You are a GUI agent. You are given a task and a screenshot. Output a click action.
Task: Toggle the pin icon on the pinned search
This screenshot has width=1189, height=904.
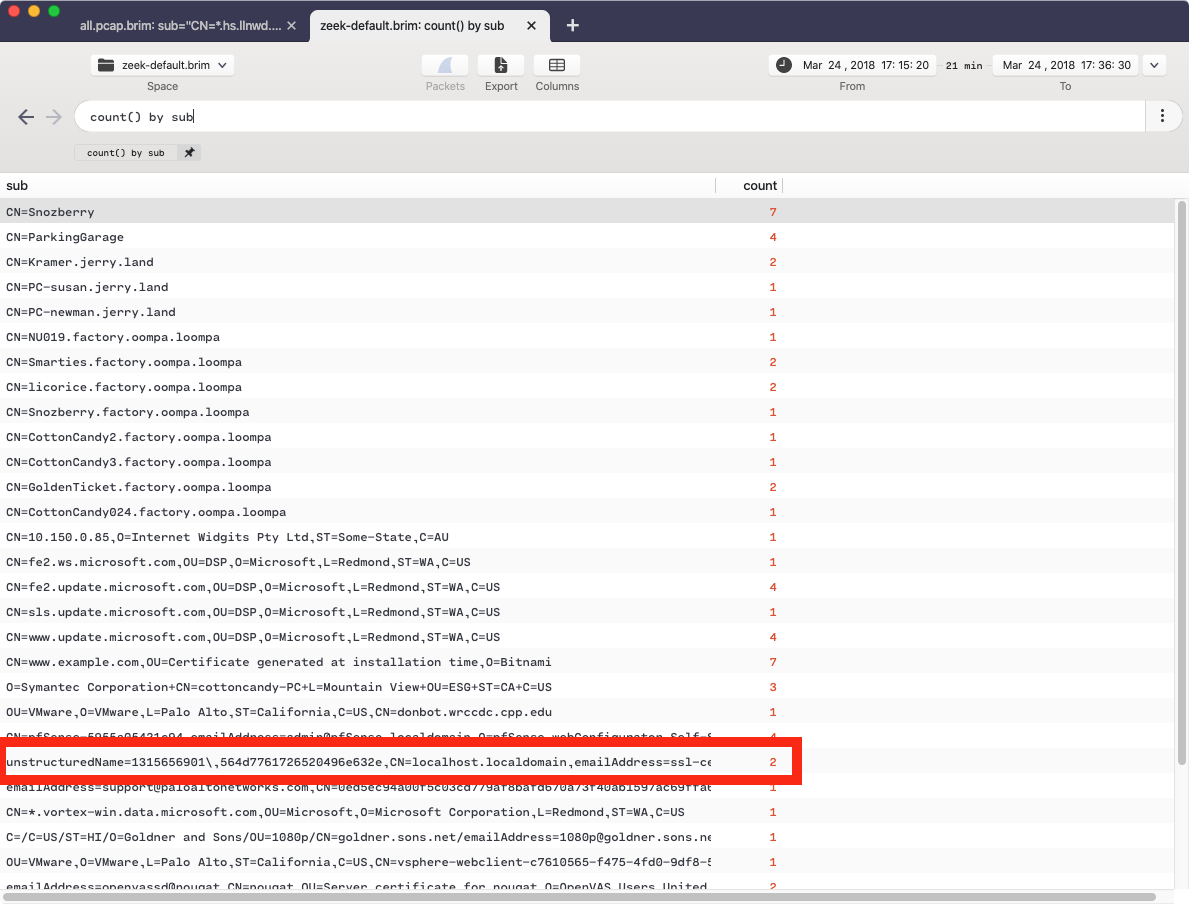[189, 152]
